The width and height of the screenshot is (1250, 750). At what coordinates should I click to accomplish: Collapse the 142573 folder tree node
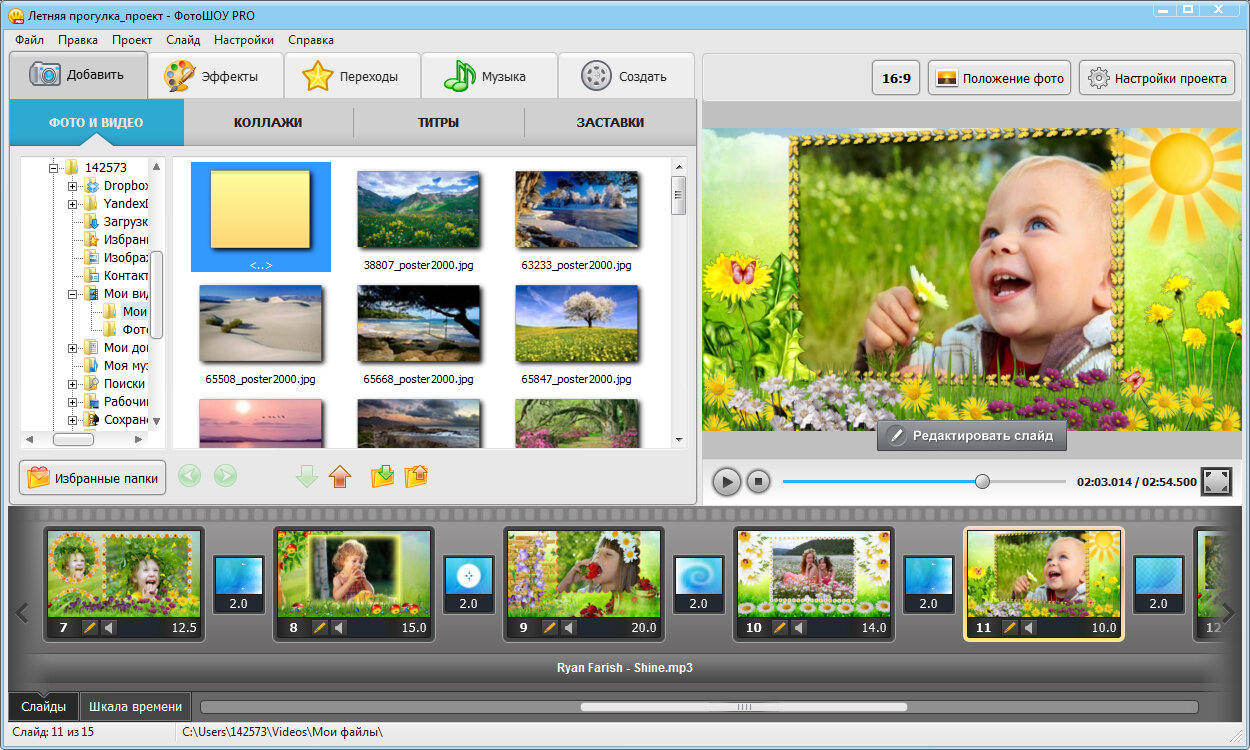click(x=54, y=168)
